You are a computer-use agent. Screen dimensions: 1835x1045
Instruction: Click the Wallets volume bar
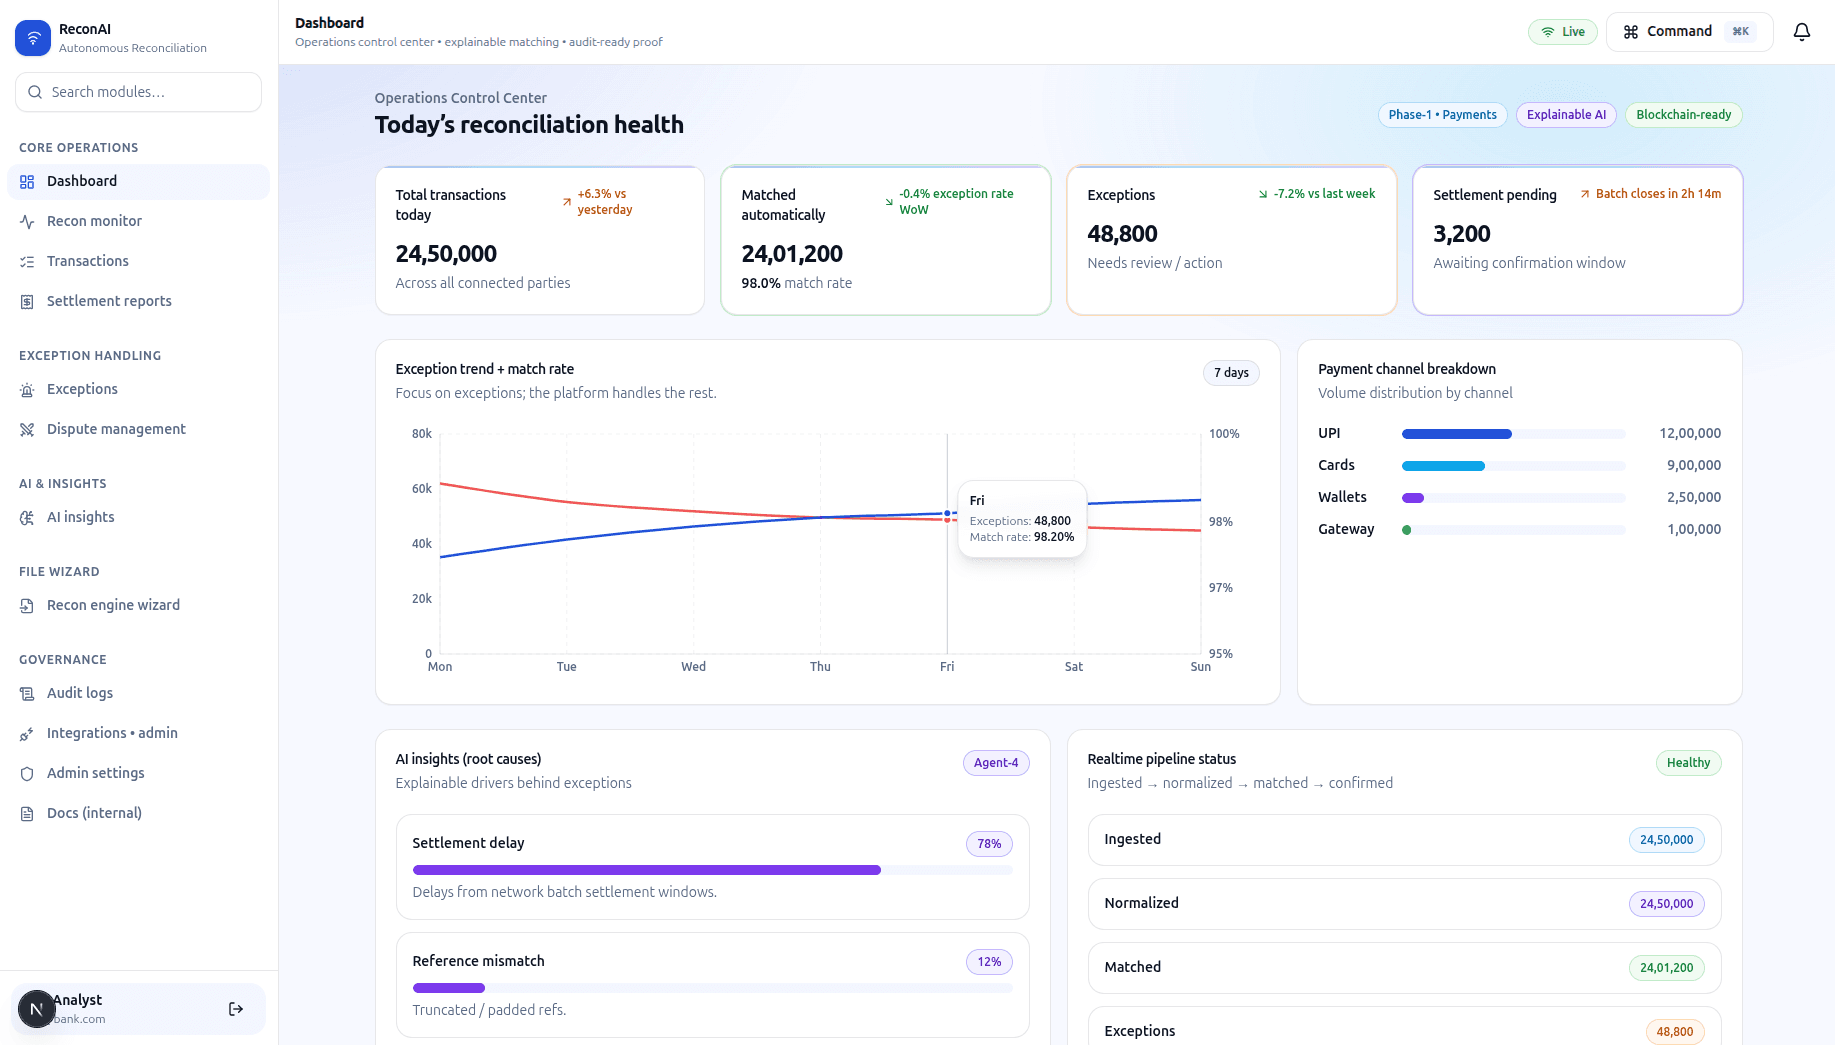1513,498
